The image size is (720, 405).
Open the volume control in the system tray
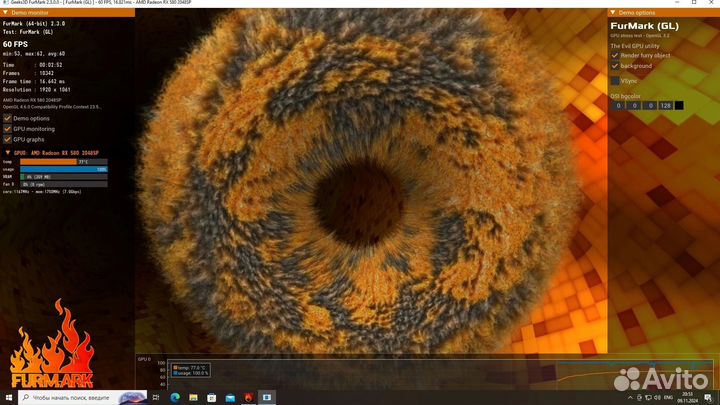point(657,398)
